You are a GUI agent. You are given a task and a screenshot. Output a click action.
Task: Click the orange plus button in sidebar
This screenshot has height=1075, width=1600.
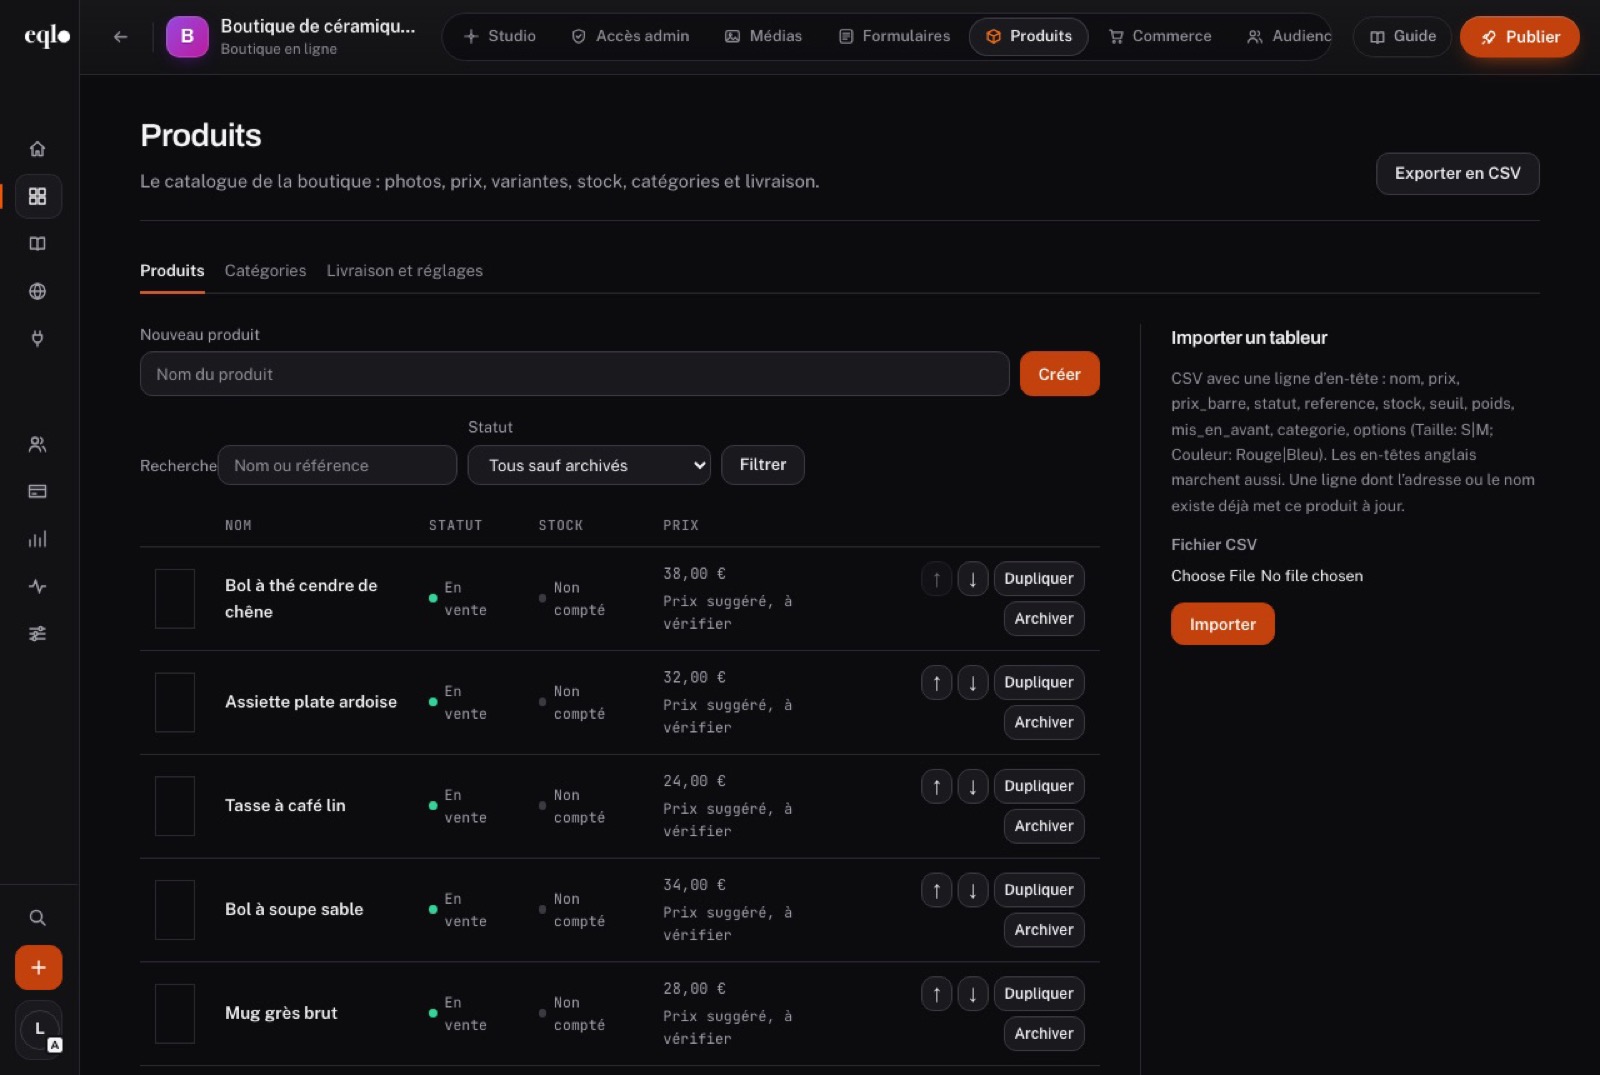(38, 968)
